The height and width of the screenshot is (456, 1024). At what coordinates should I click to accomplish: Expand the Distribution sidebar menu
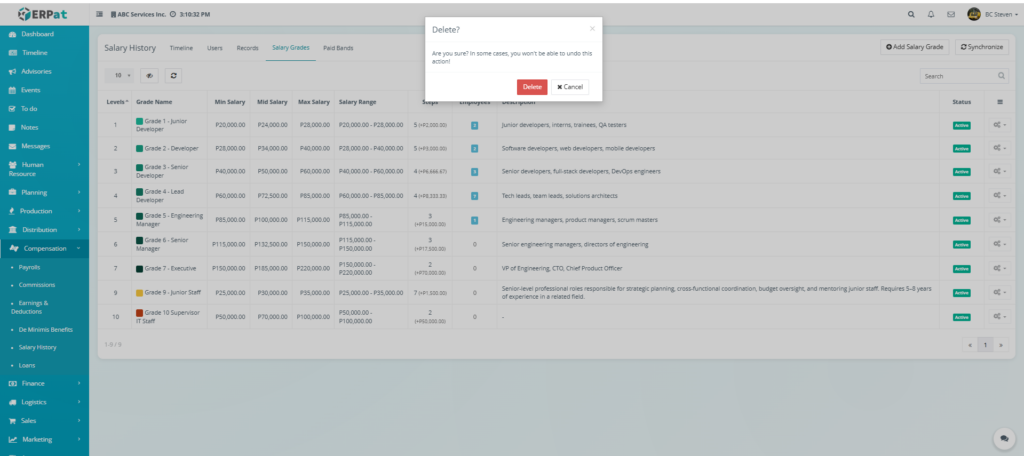click(x=44, y=229)
